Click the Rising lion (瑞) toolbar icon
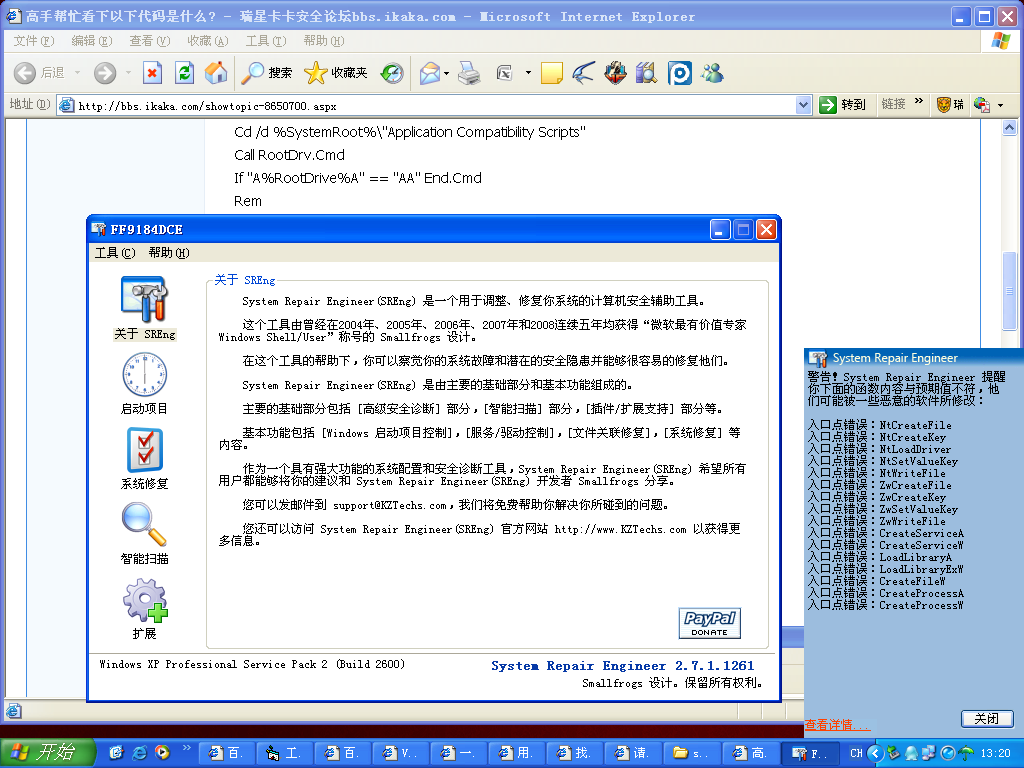The width and height of the screenshot is (1024, 768). pos(950,104)
